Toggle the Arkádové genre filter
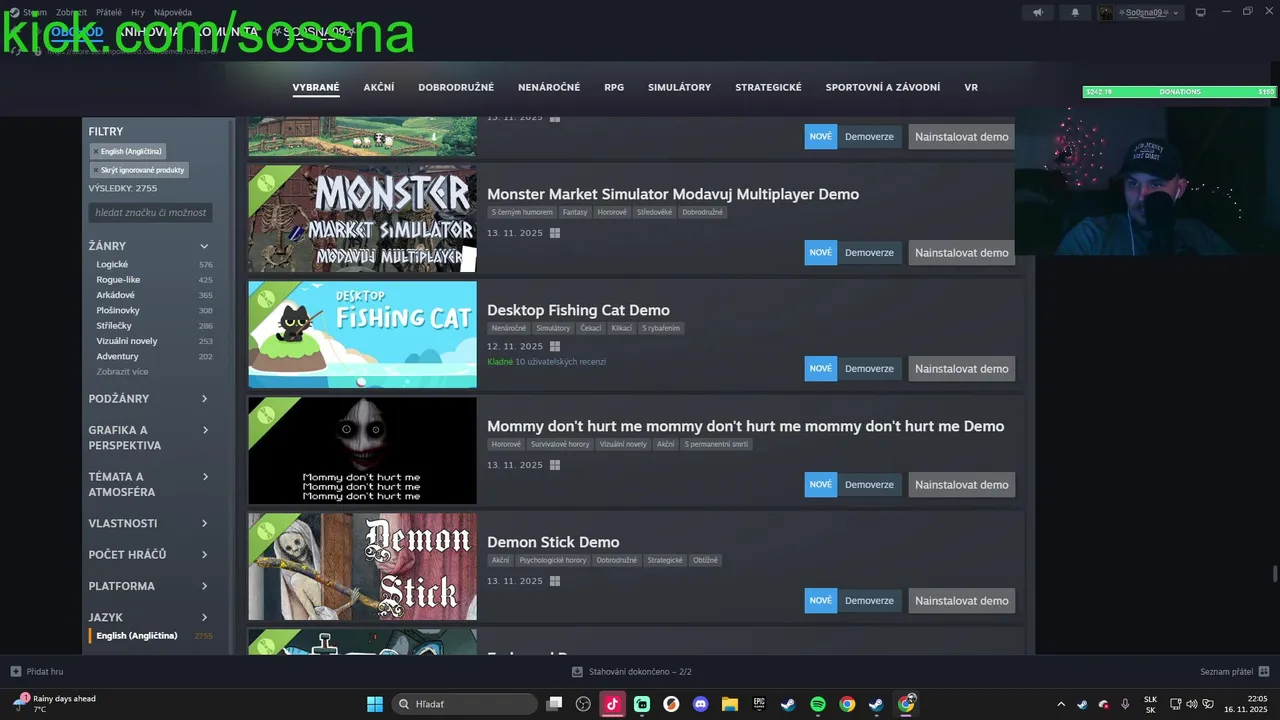This screenshot has height=720, width=1280. [x=152, y=295]
